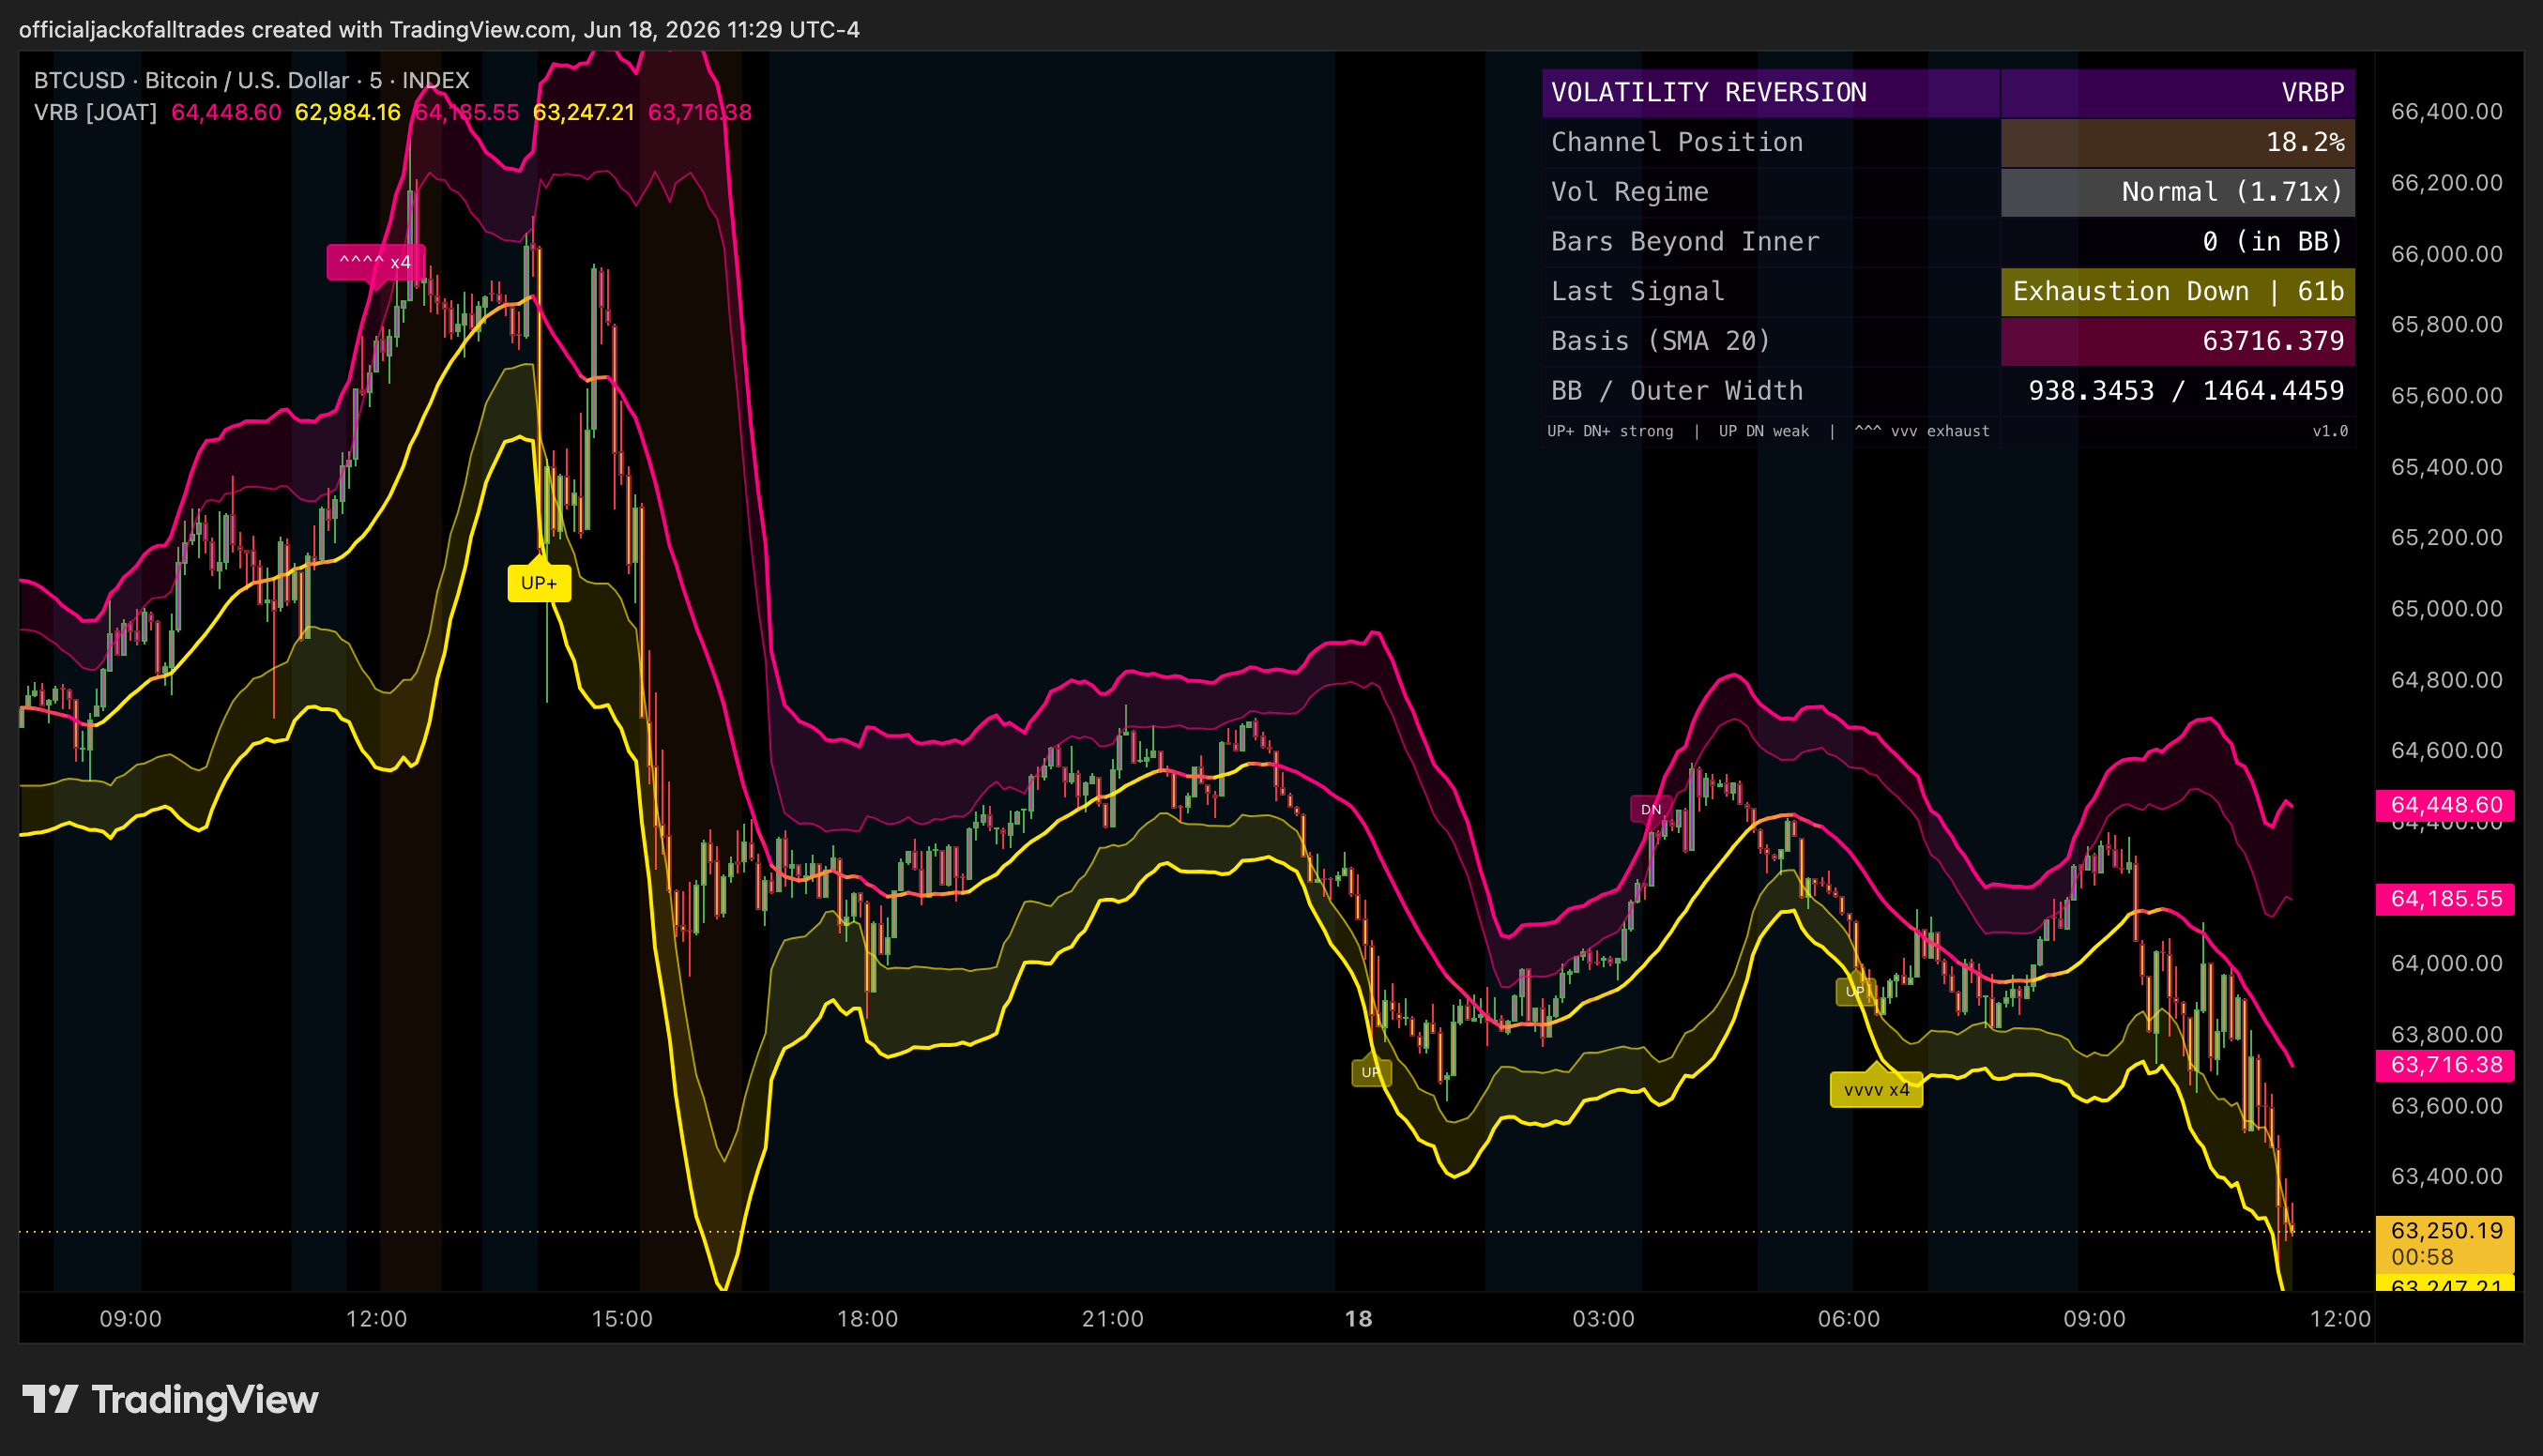Click the pink 'DN' weak signal label
Screen dimensions: 2543x1456
pos(1651,809)
